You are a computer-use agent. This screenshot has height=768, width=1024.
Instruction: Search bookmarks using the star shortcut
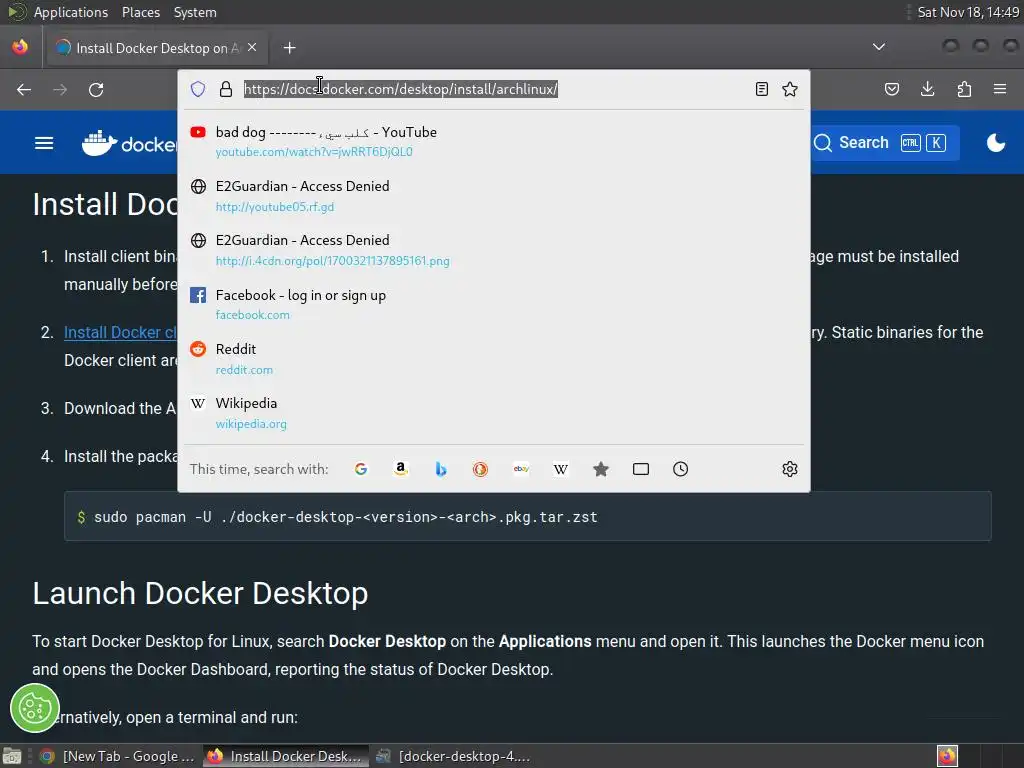pos(601,469)
